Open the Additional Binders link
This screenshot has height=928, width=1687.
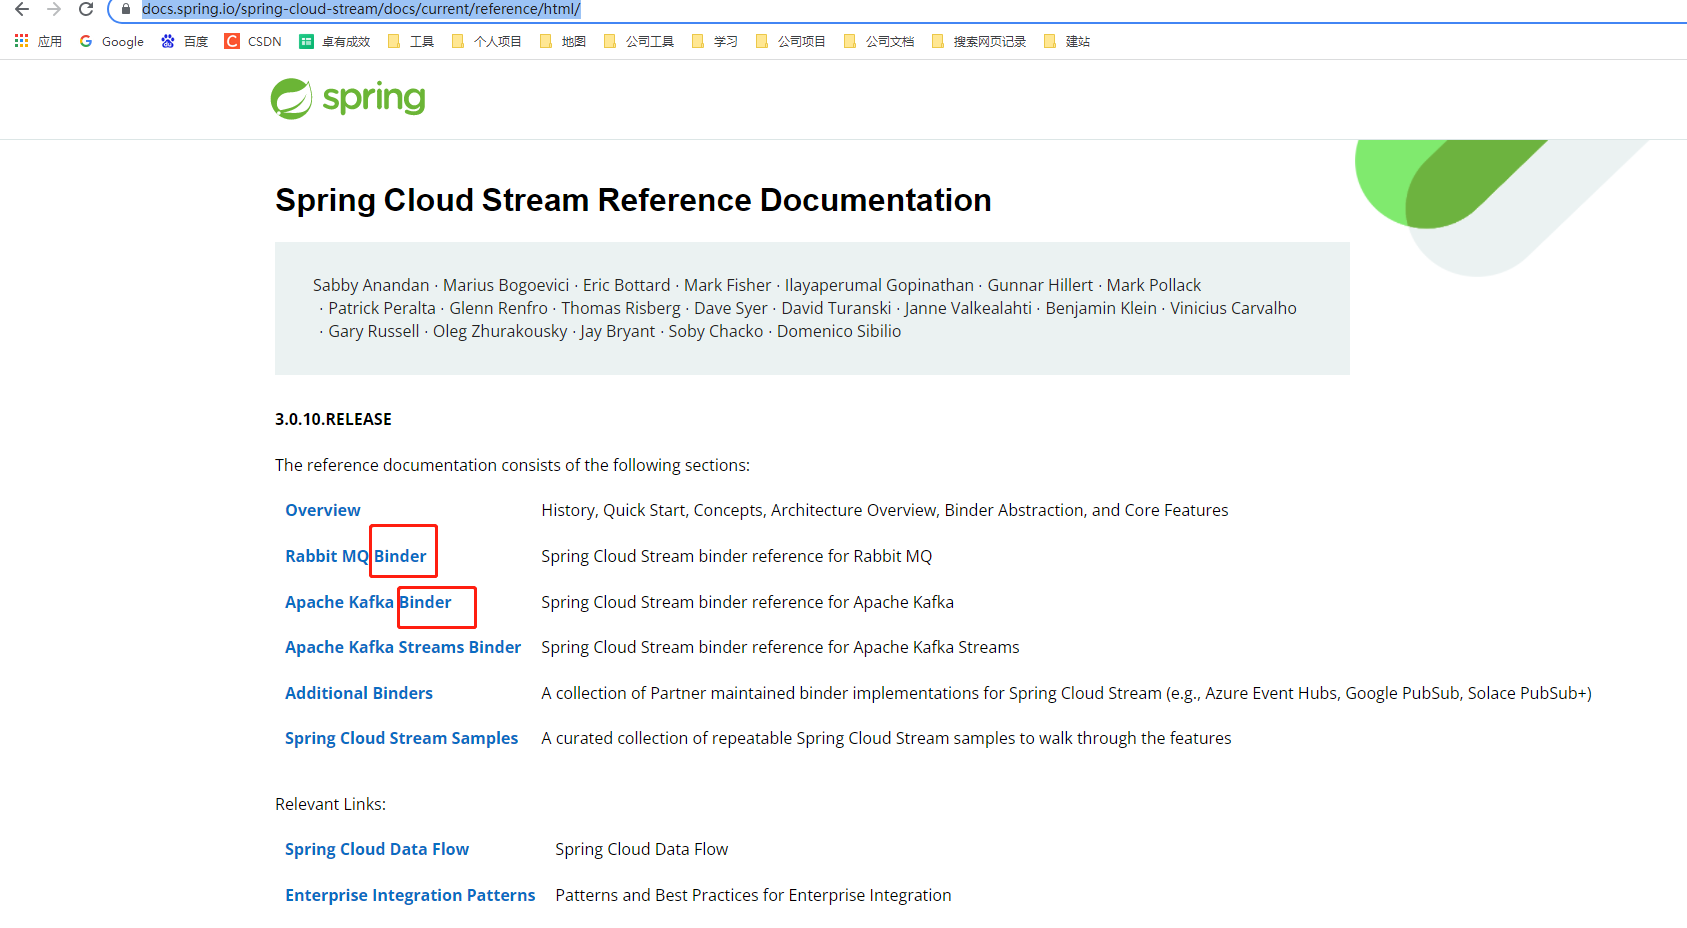[359, 693]
